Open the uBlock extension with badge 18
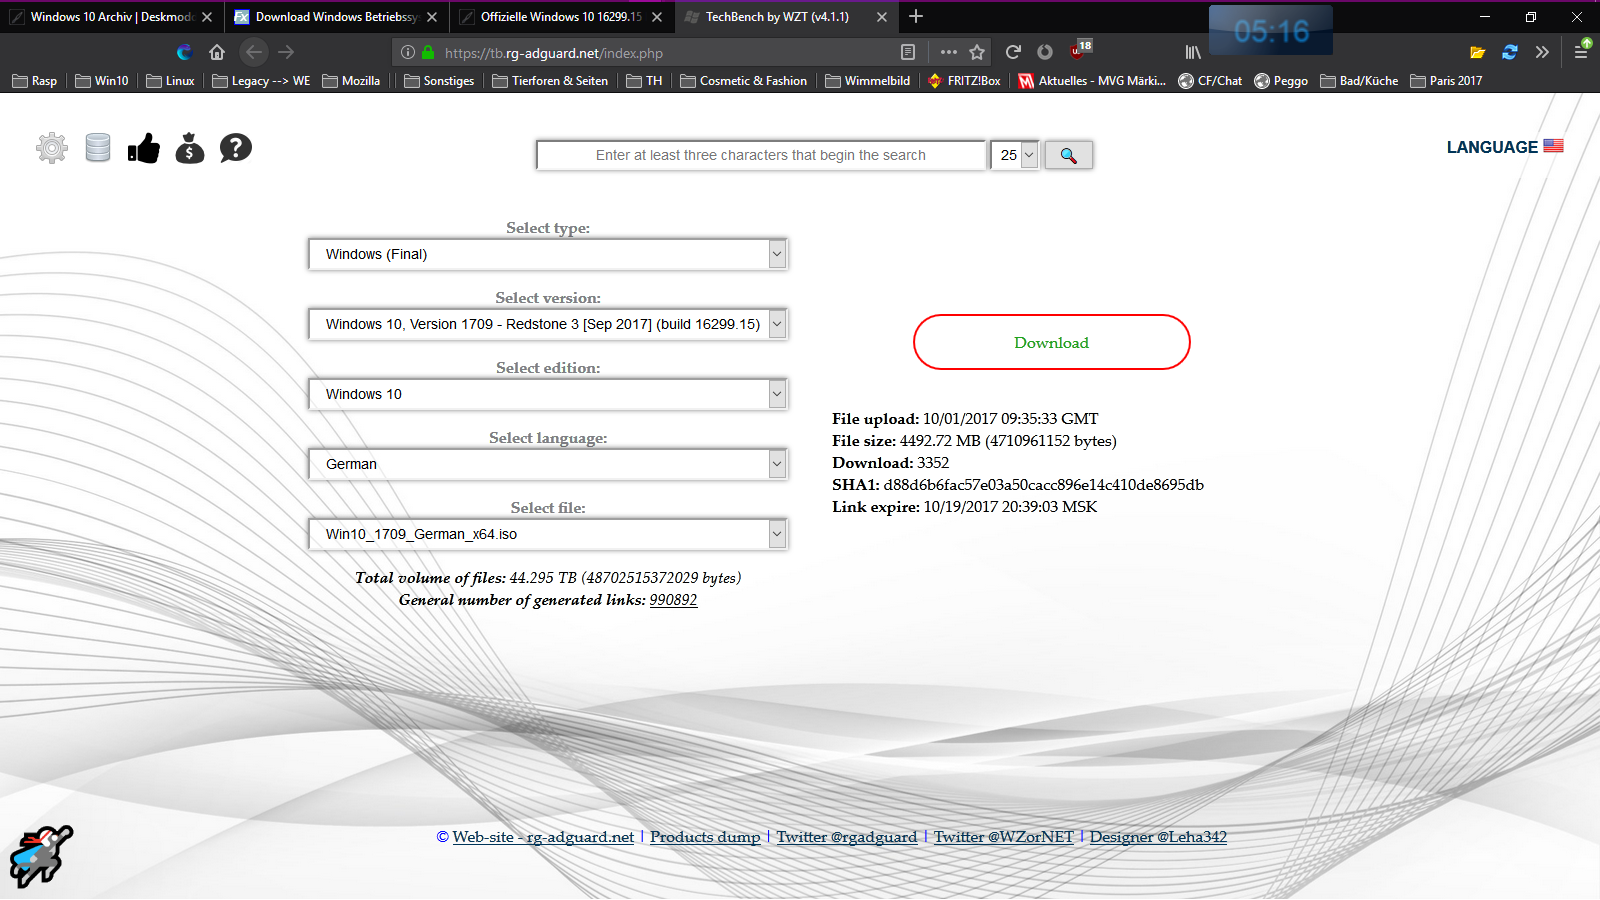1600x900 pixels. [x=1080, y=50]
